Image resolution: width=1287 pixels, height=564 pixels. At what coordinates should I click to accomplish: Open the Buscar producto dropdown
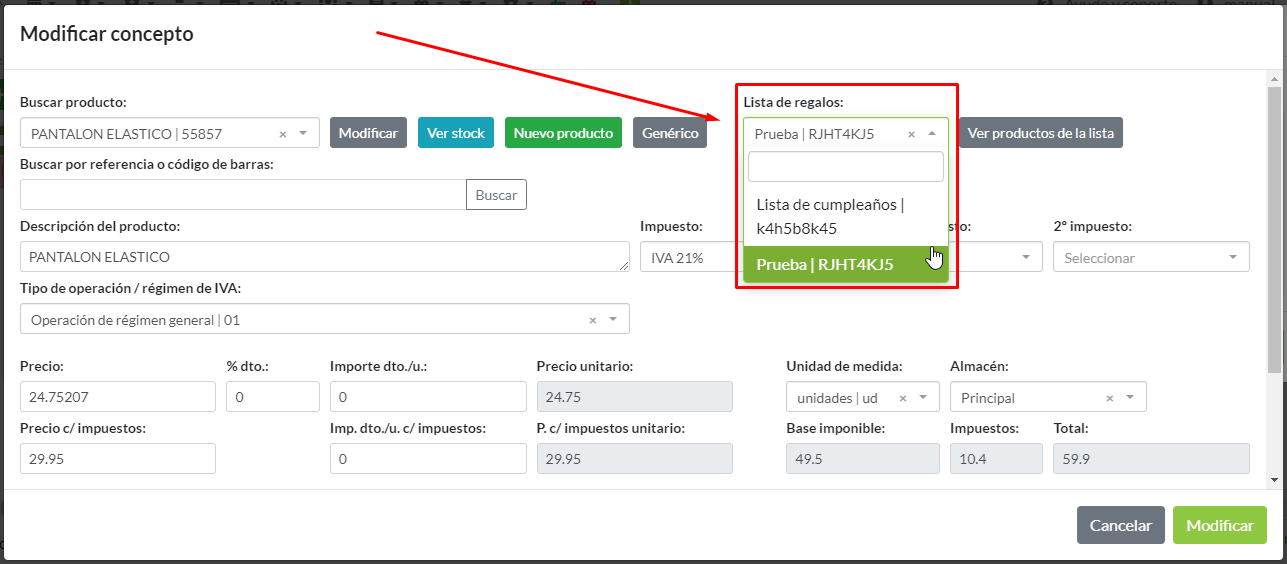click(x=303, y=133)
